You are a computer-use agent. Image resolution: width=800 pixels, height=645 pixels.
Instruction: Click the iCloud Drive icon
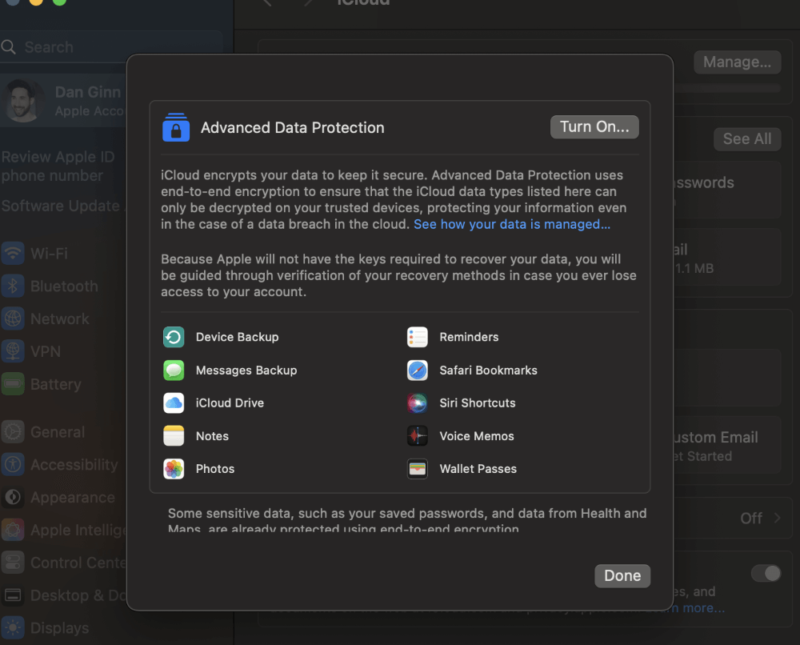point(173,403)
